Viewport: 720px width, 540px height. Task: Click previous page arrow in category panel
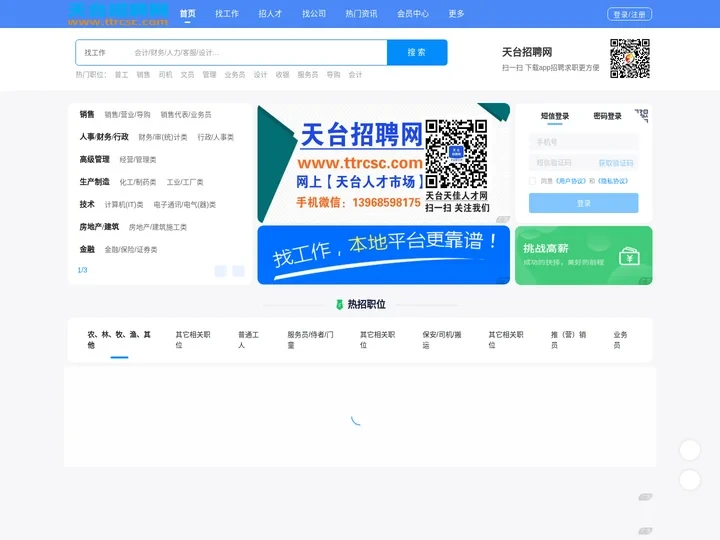point(221,271)
